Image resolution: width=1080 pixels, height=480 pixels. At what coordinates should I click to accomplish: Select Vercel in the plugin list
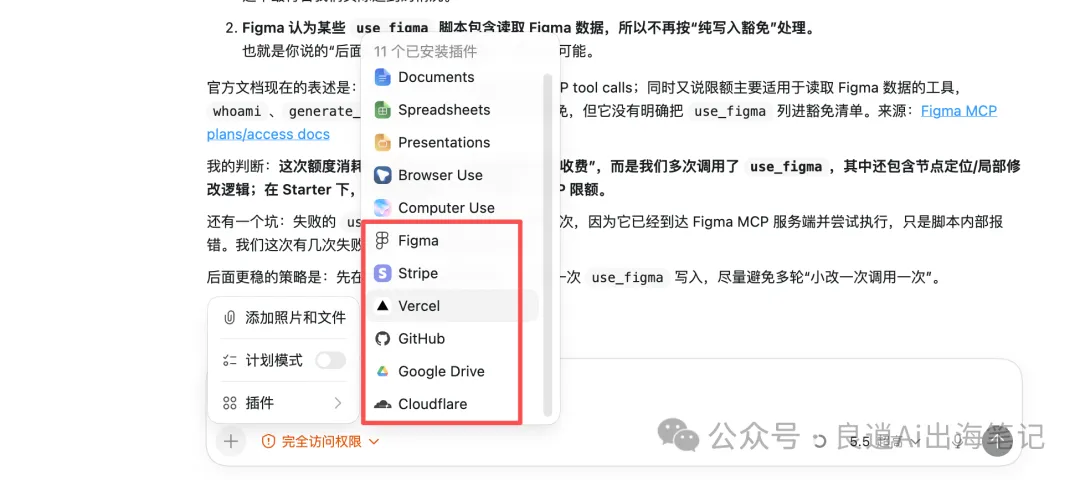[x=452, y=306]
